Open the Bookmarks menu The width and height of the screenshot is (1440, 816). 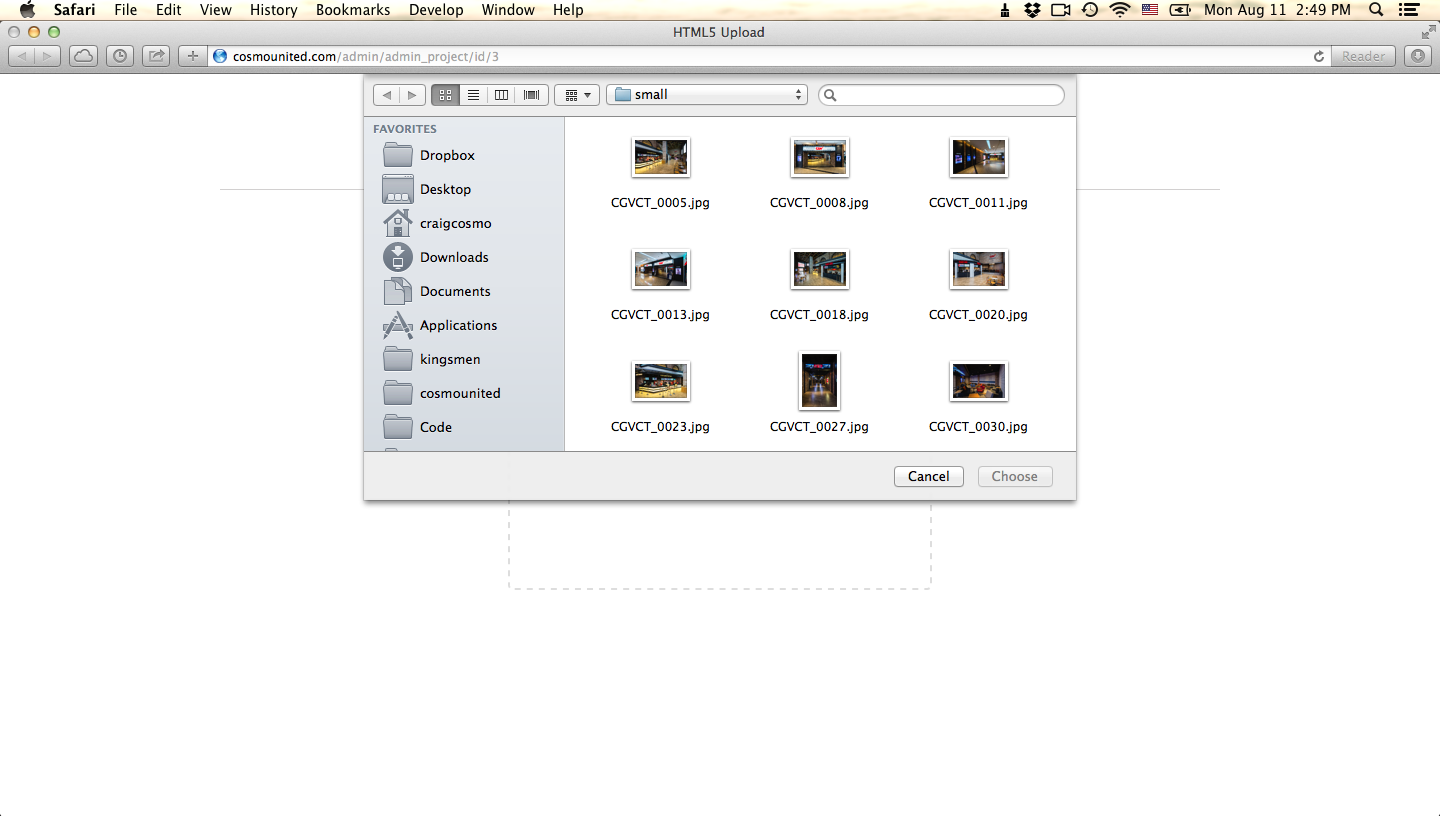click(x=354, y=10)
